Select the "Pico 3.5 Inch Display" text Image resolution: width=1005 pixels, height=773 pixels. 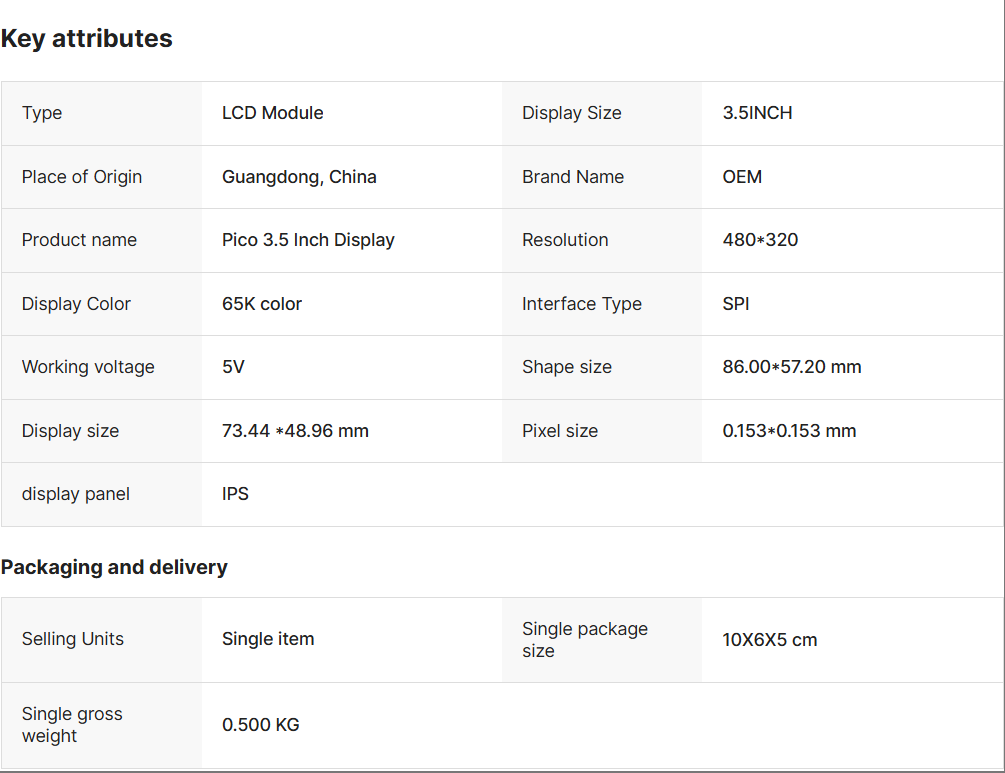tap(308, 240)
